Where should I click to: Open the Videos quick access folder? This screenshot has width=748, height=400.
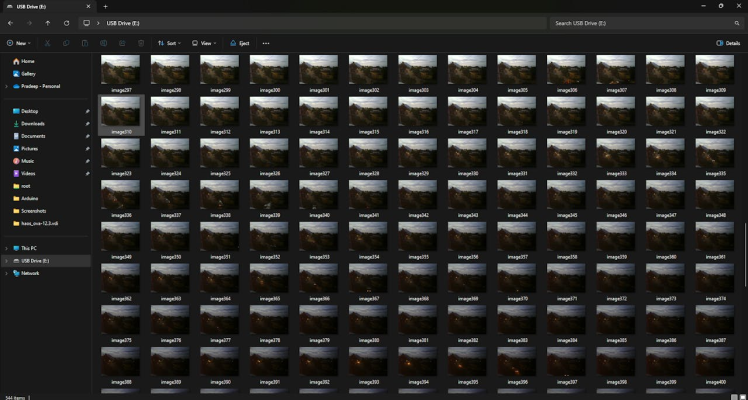pos(24,173)
